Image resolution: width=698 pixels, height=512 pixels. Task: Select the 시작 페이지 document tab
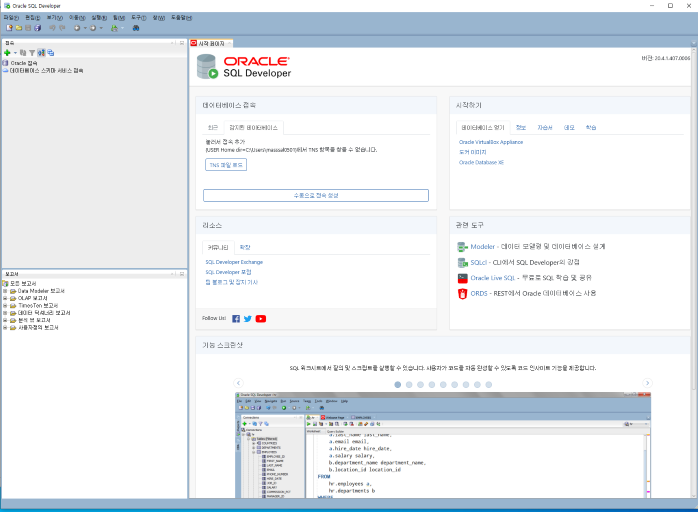pyautogui.click(x=211, y=44)
